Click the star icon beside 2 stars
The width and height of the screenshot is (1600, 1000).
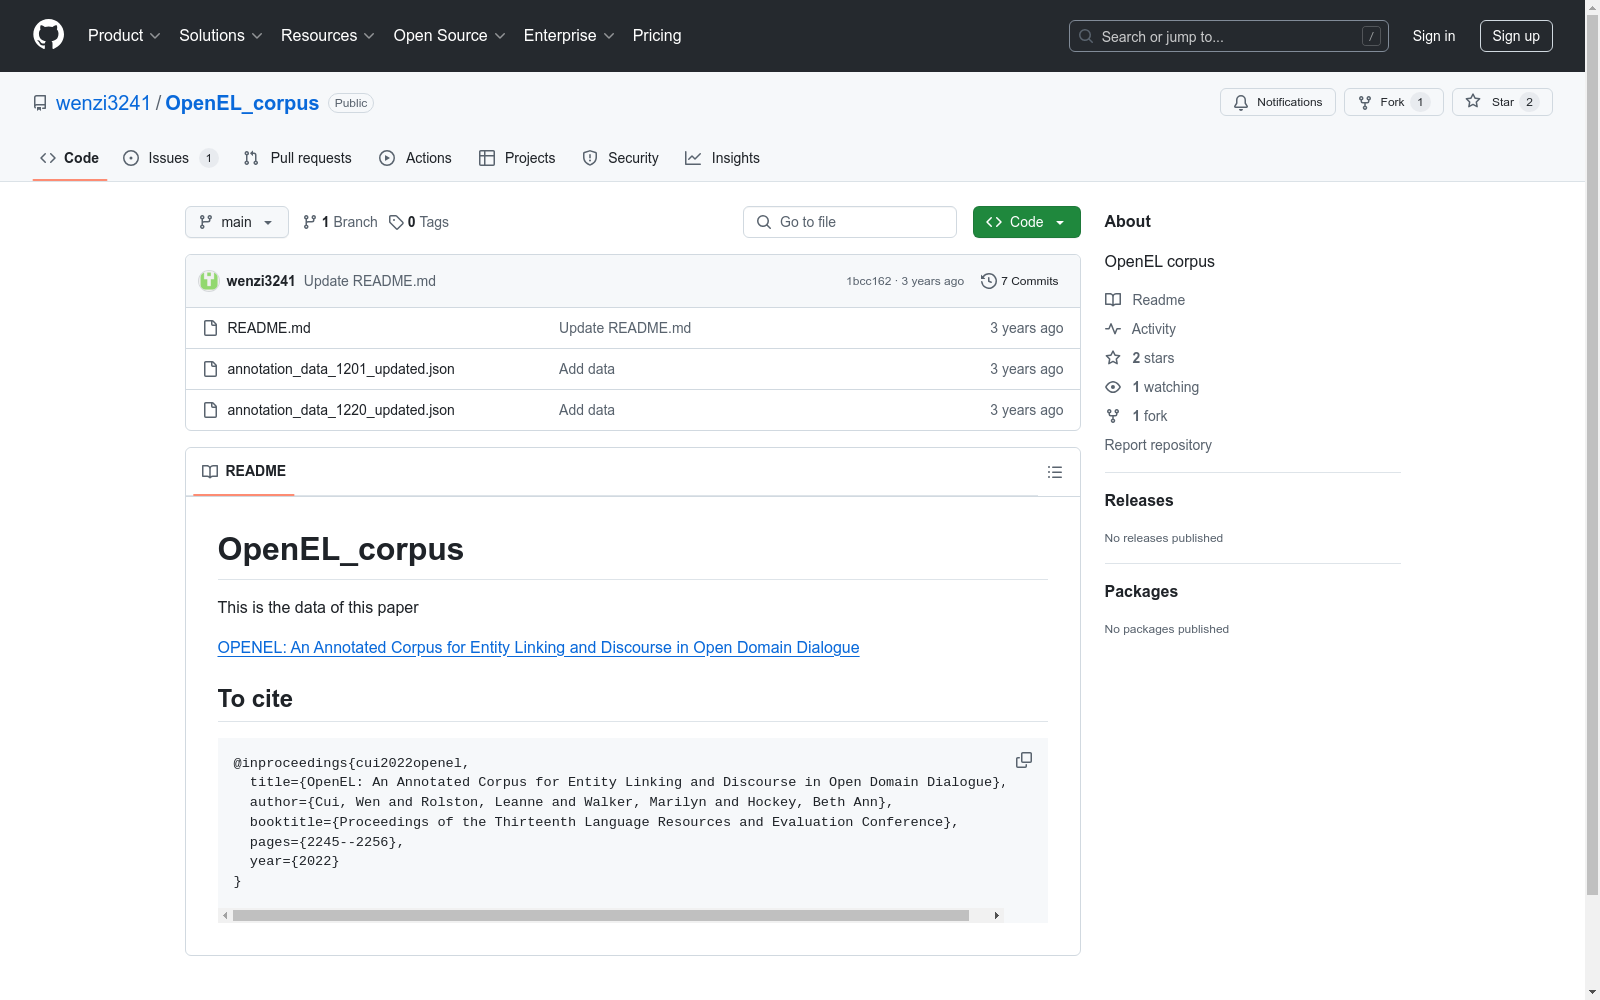[x=1113, y=358]
